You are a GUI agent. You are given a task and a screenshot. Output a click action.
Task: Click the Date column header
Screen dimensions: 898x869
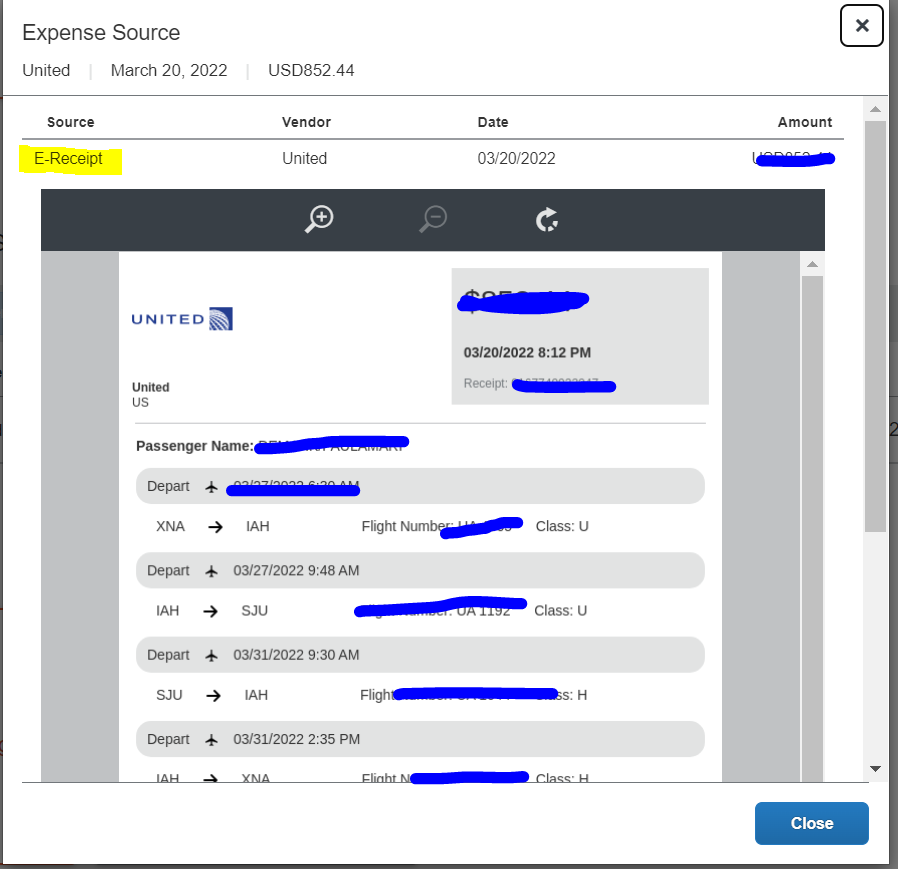[x=493, y=122]
